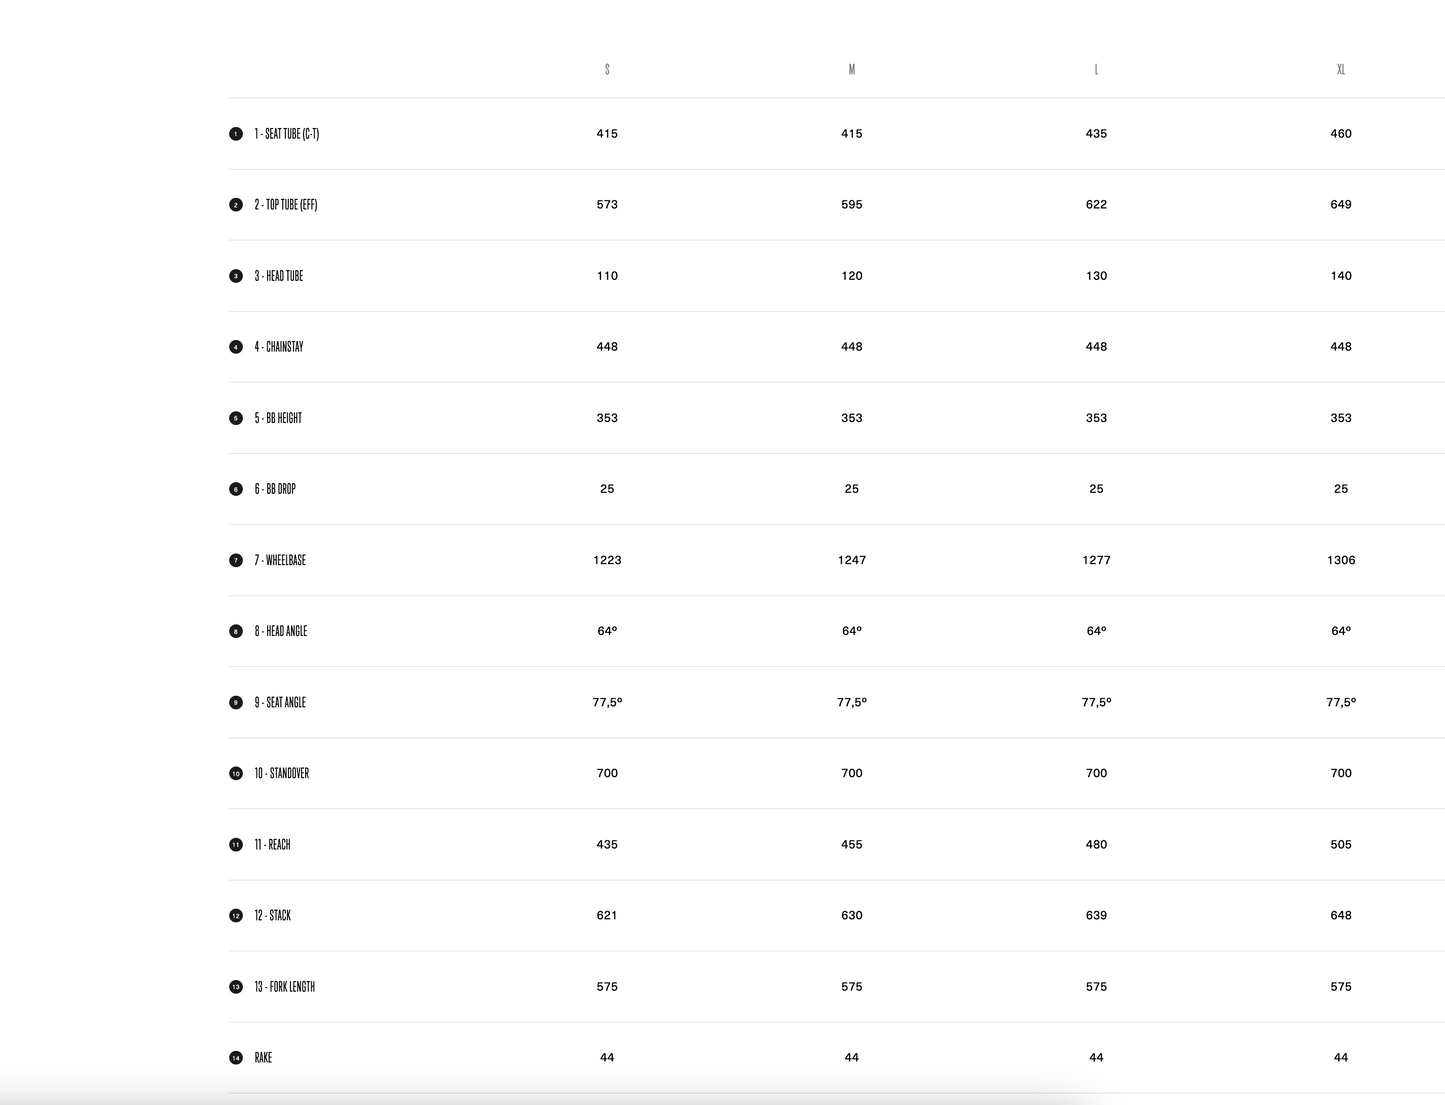The width and height of the screenshot is (1445, 1105).
Task: Click the number 4 Chainstay bullet icon
Action: click(236, 347)
